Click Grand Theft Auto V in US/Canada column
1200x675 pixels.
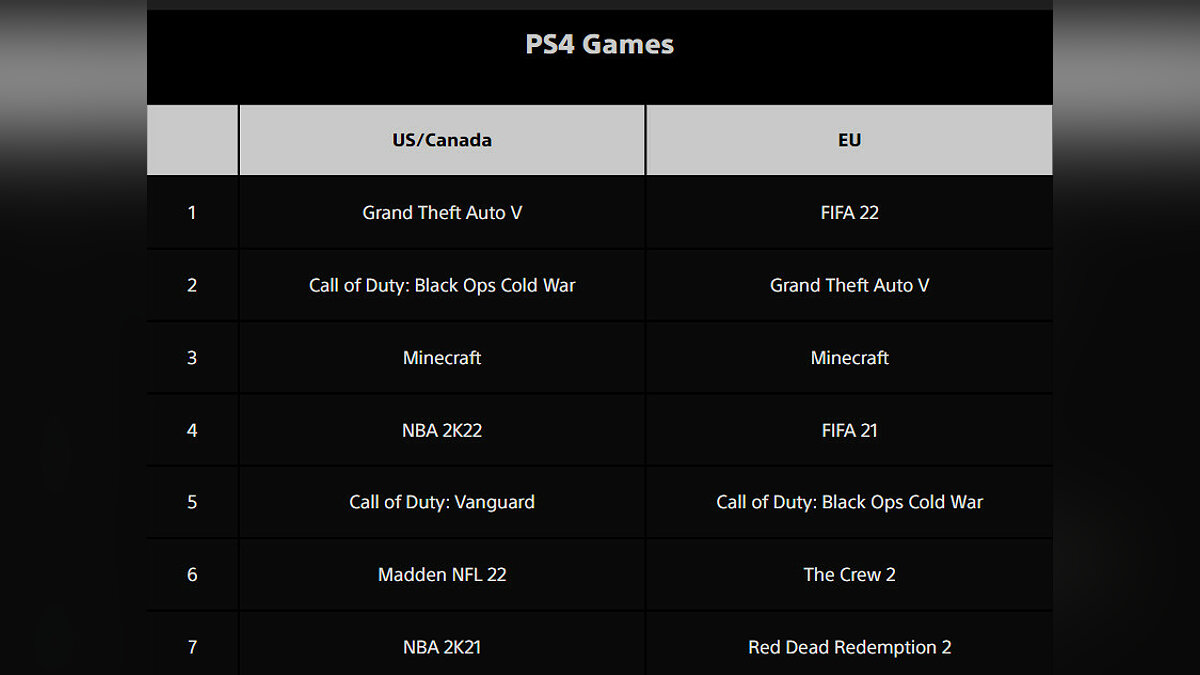[x=442, y=213]
